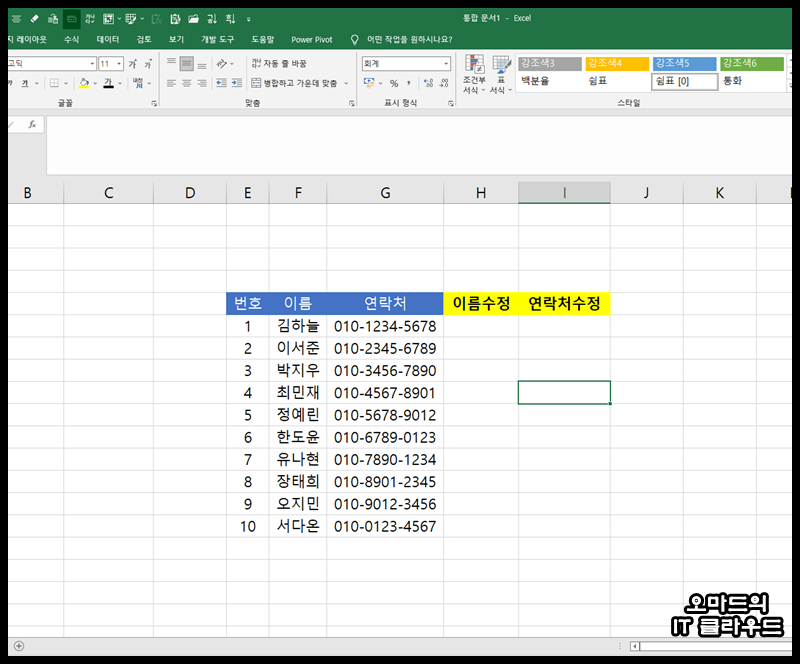Click the 연락처수정 header cell
This screenshot has width=800, height=664.
click(x=564, y=304)
